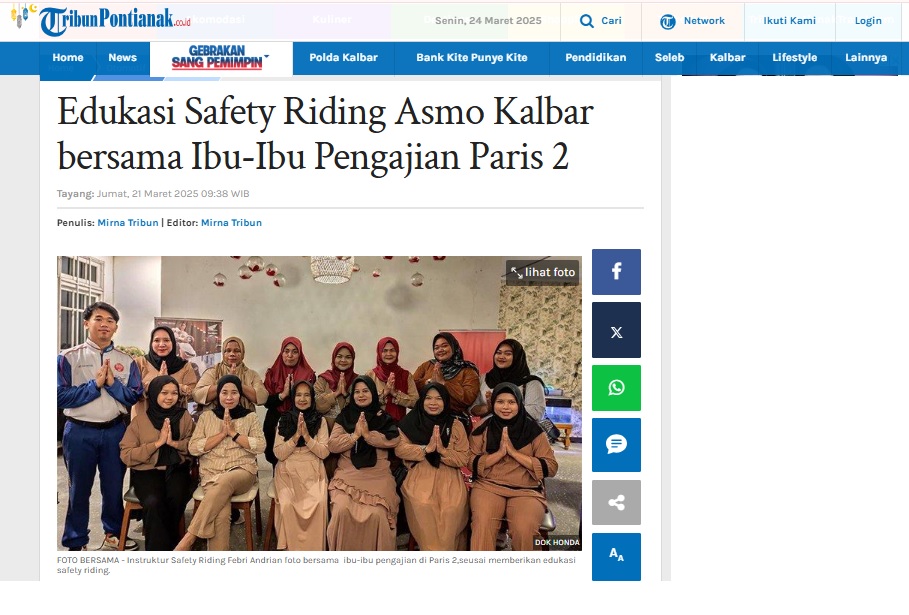Click the gray share icon button
This screenshot has width=909, height=615.
616,503
